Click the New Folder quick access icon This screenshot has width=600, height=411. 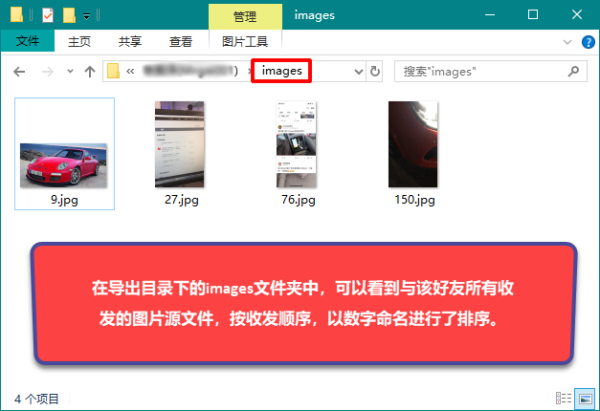click(69, 16)
